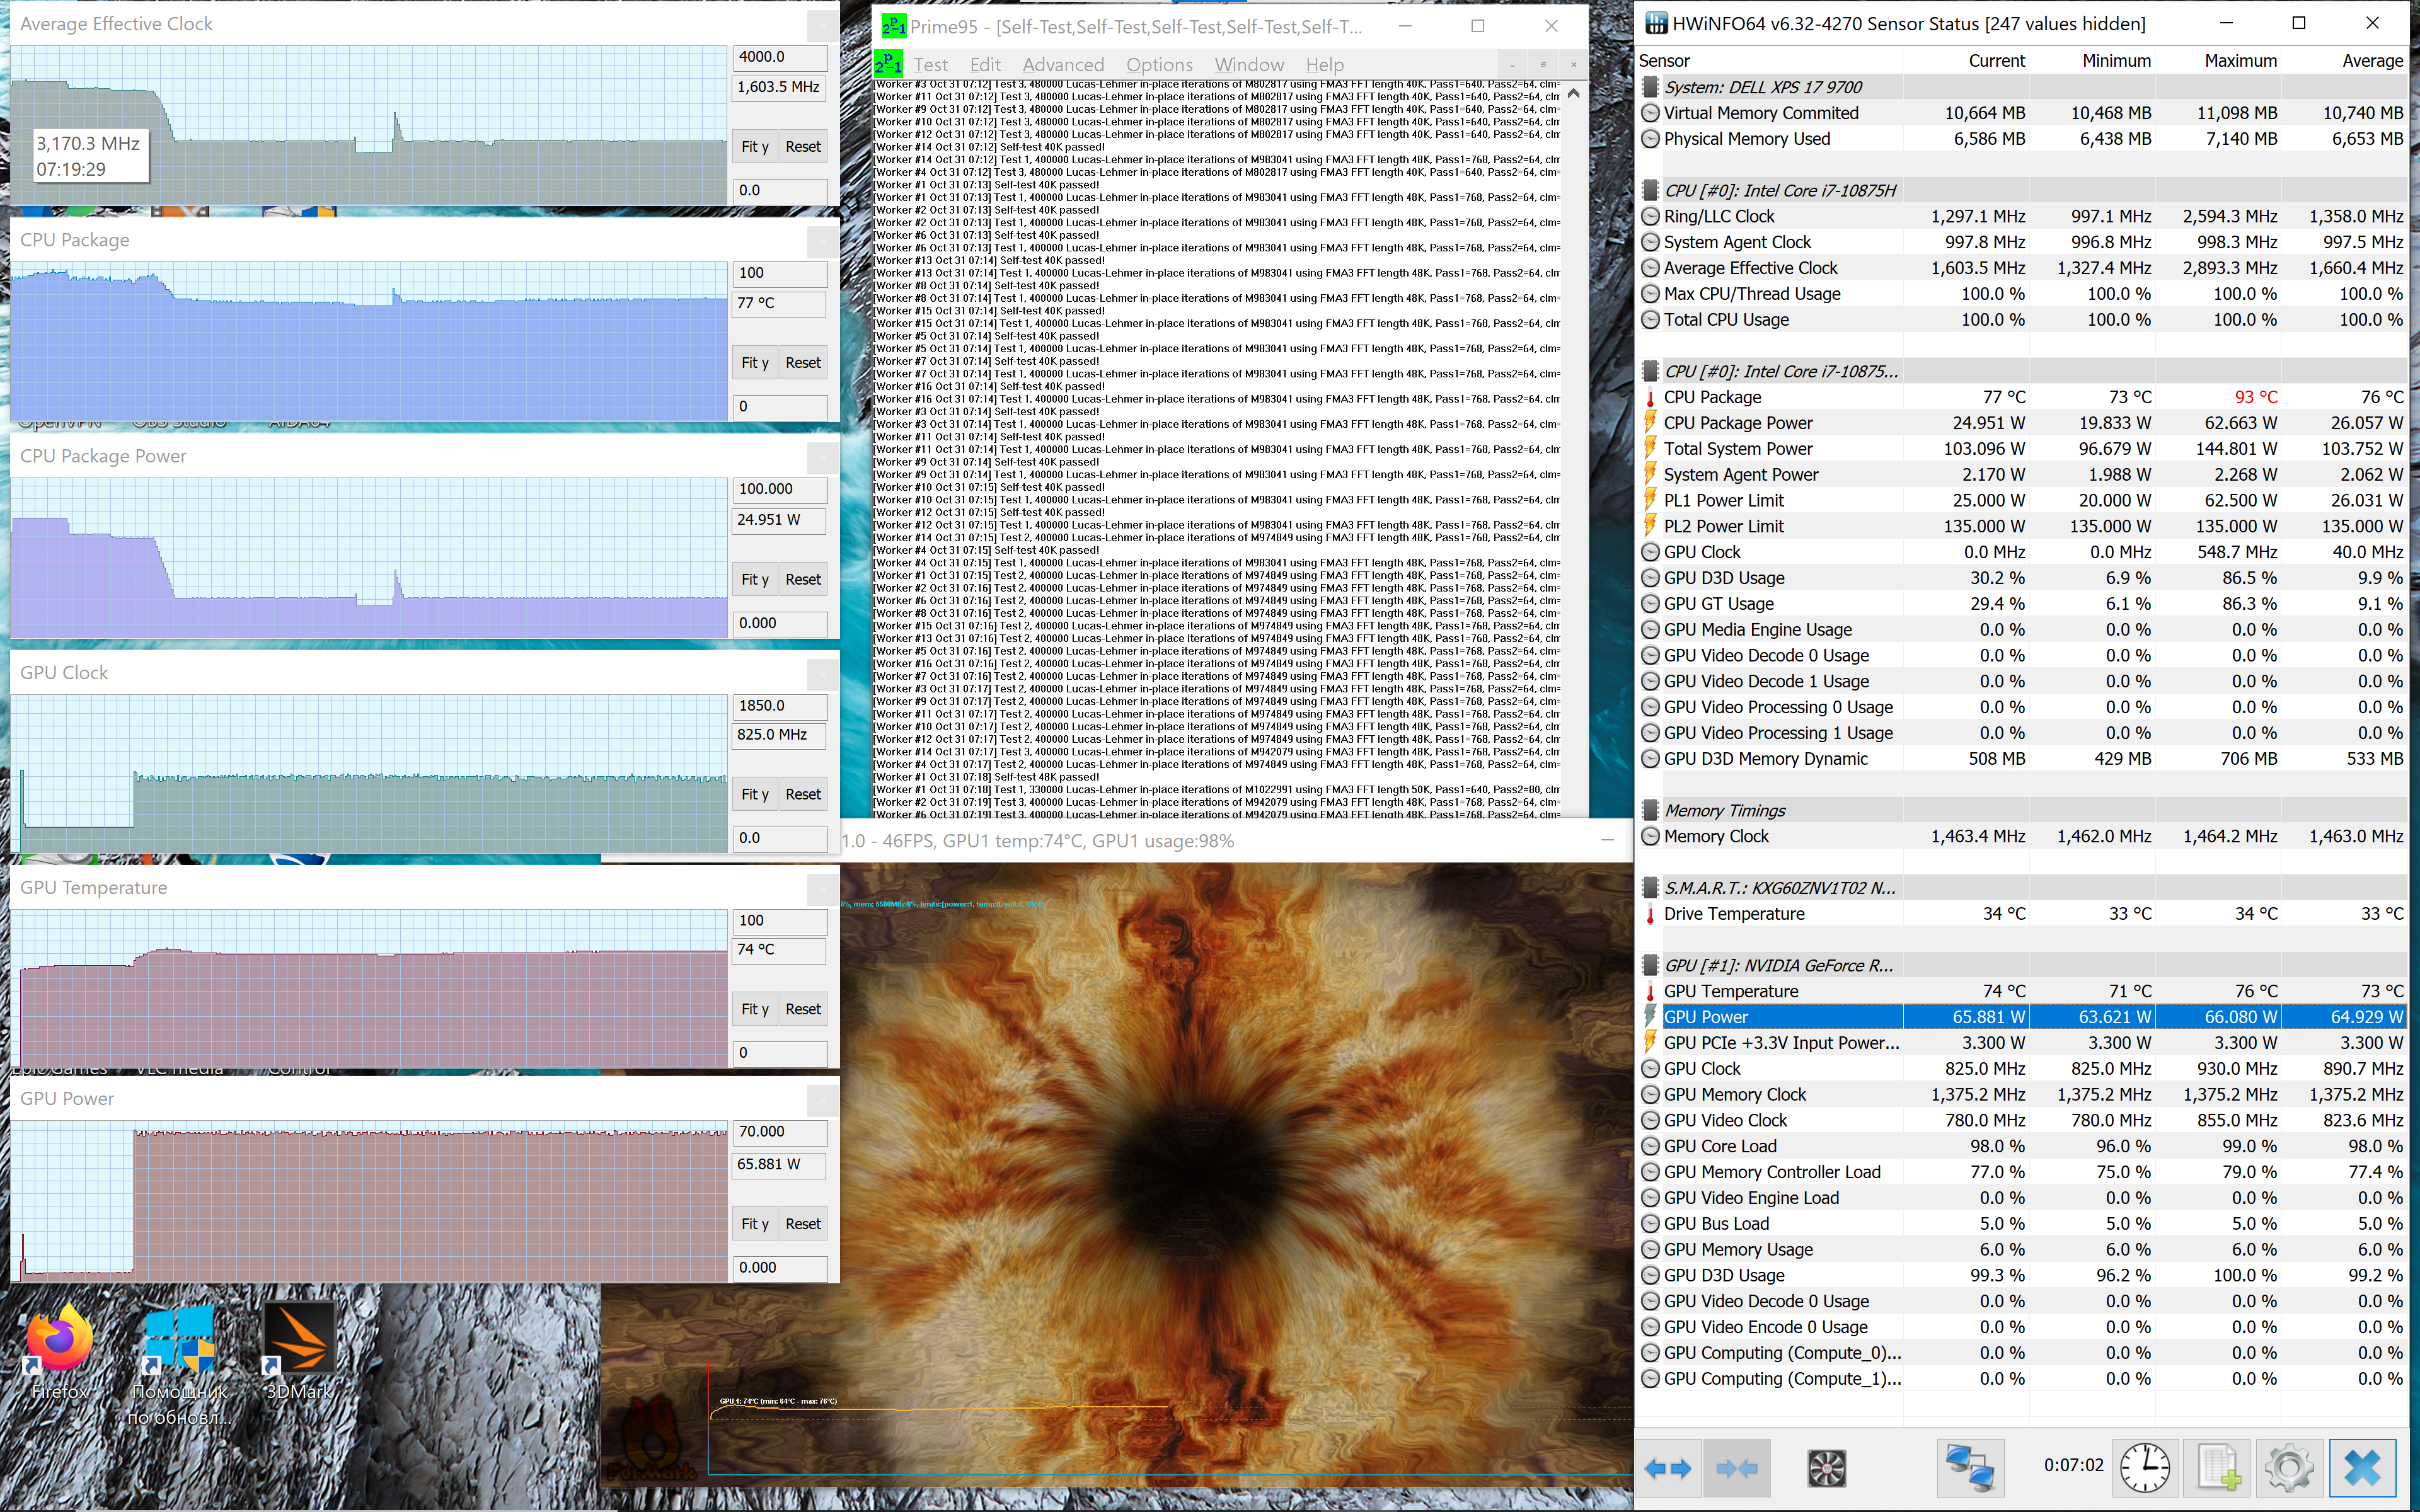The image size is (2420, 1512).
Task: Click Fit y on GPU Power graph
Action: [x=755, y=1224]
